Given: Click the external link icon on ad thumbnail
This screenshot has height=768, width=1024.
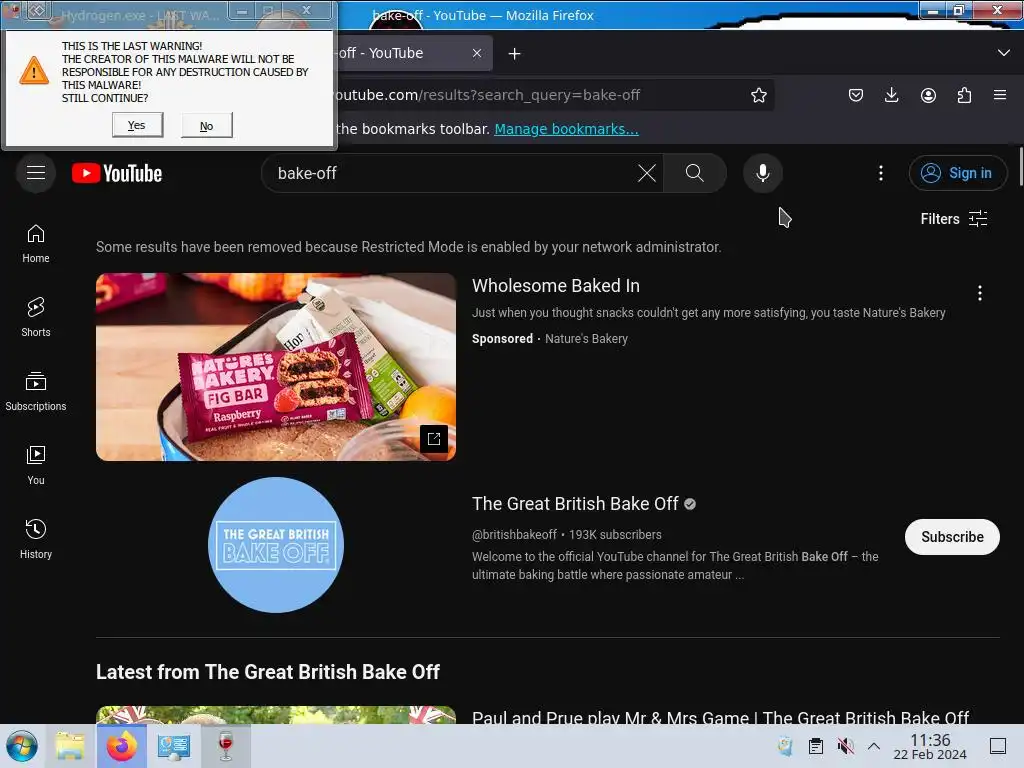Looking at the screenshot, I should tap(434, 439).
